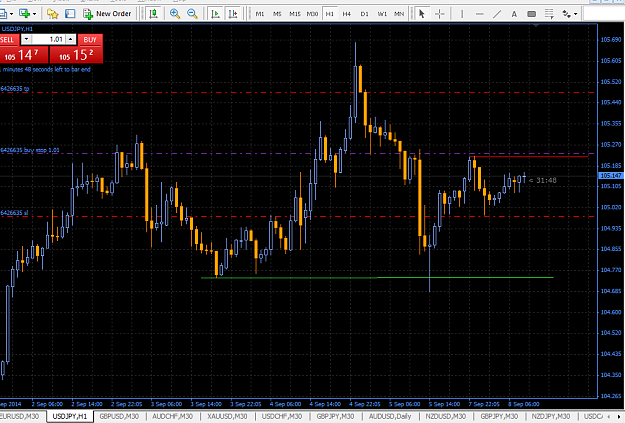625x423 pixels.
Task: Select the H4 timeframe
Action: 347,14
